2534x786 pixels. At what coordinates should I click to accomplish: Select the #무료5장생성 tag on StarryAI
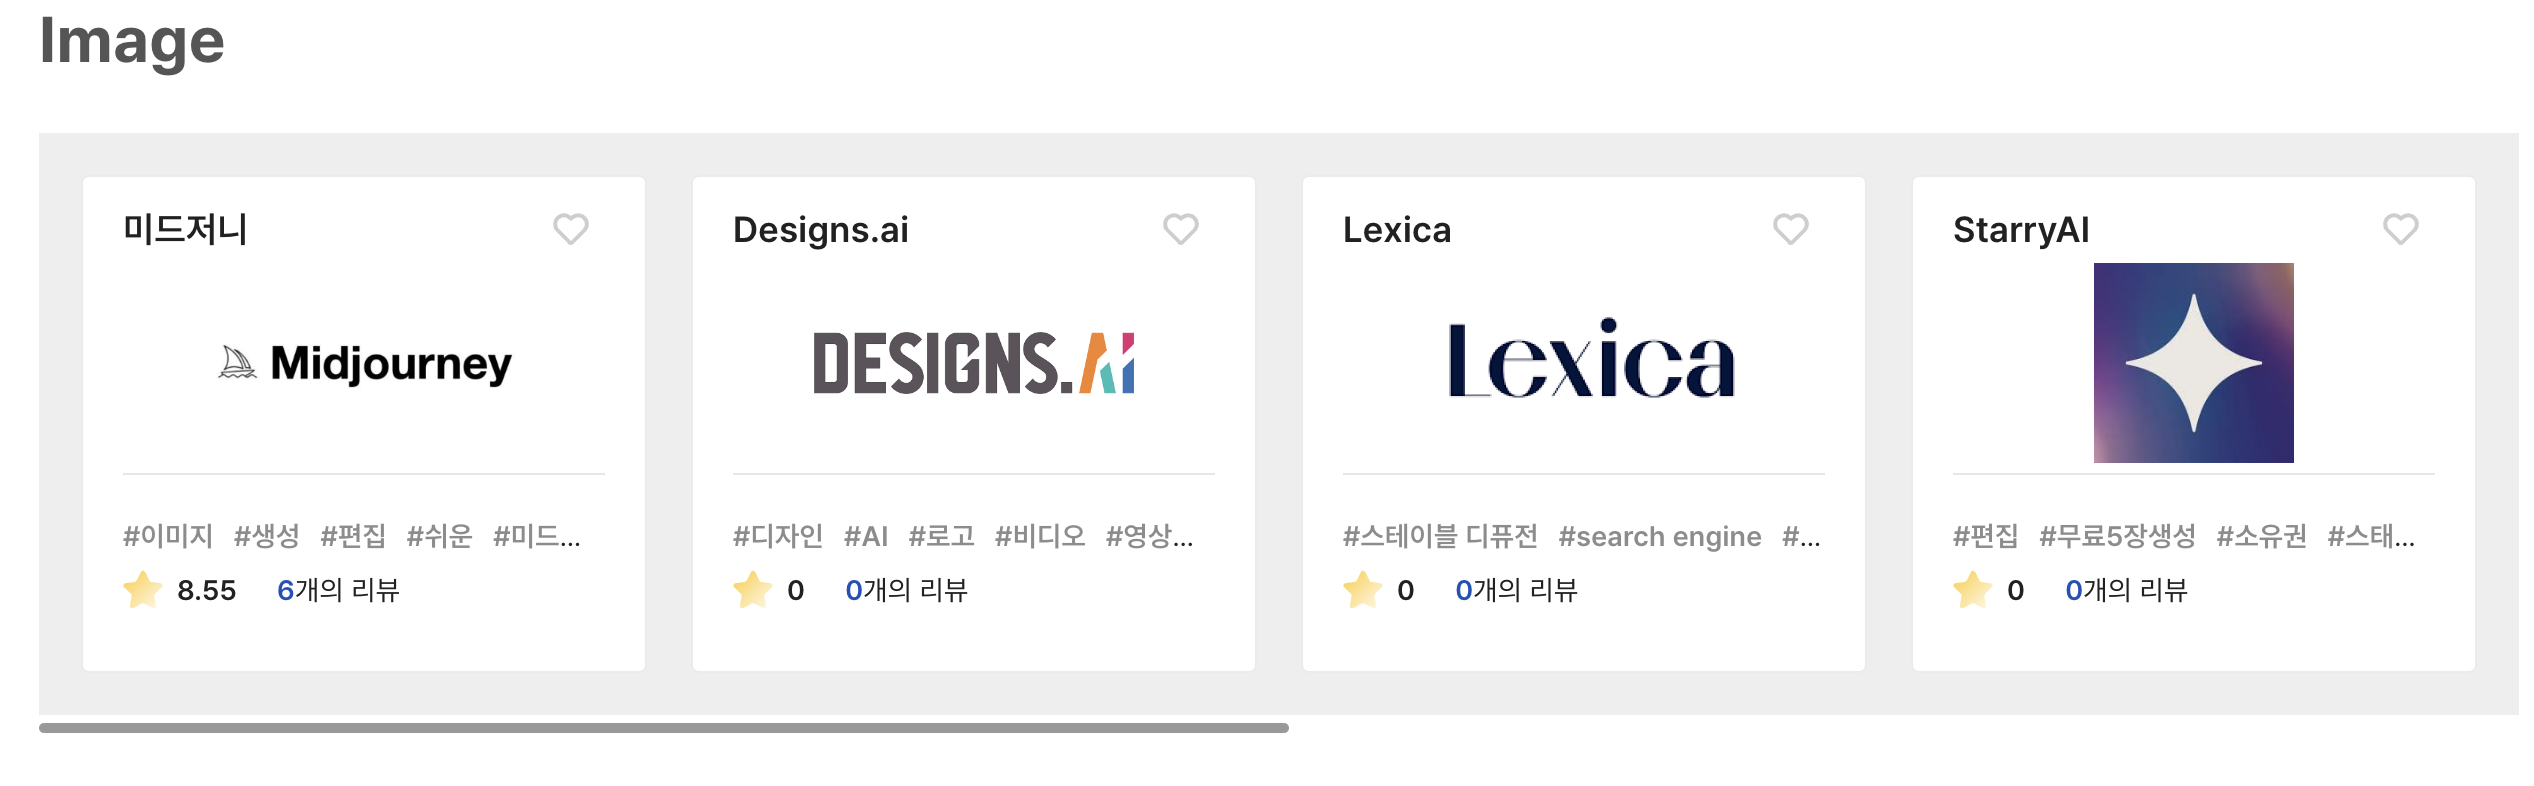2117,537
